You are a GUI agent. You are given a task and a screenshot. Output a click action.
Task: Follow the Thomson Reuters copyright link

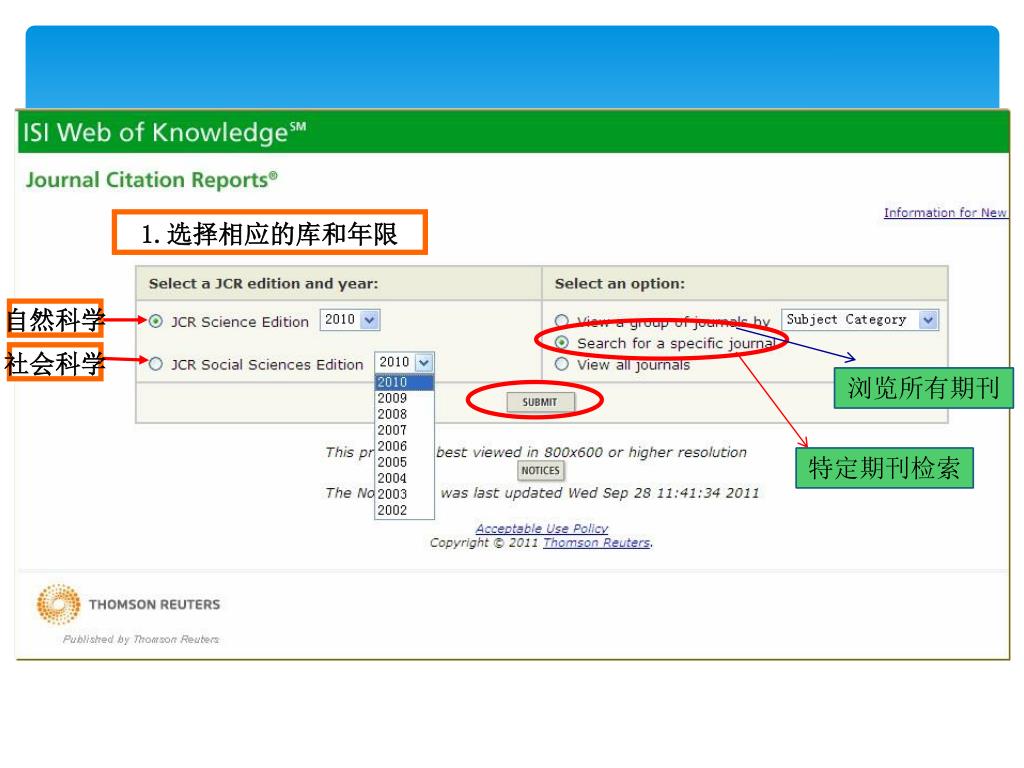tap(596, 543)
